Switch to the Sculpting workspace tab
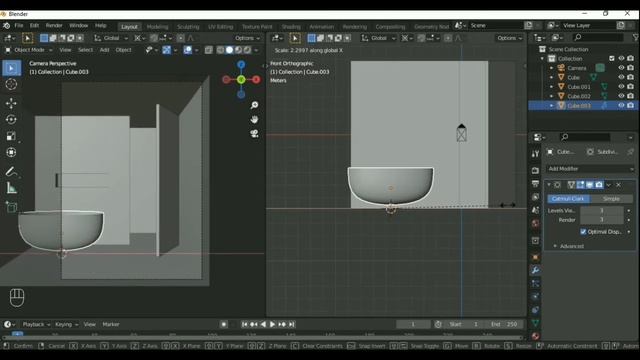 [188, 27]
